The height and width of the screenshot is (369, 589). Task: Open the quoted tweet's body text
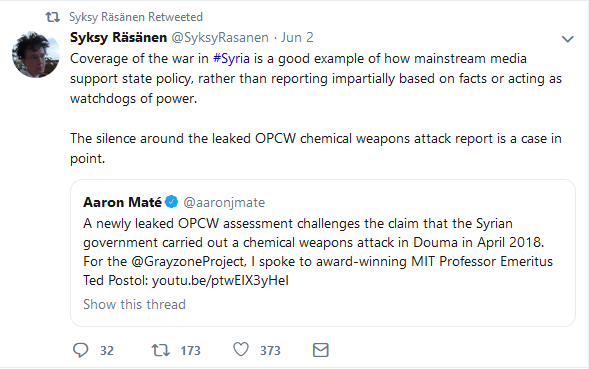coord(318,252)
